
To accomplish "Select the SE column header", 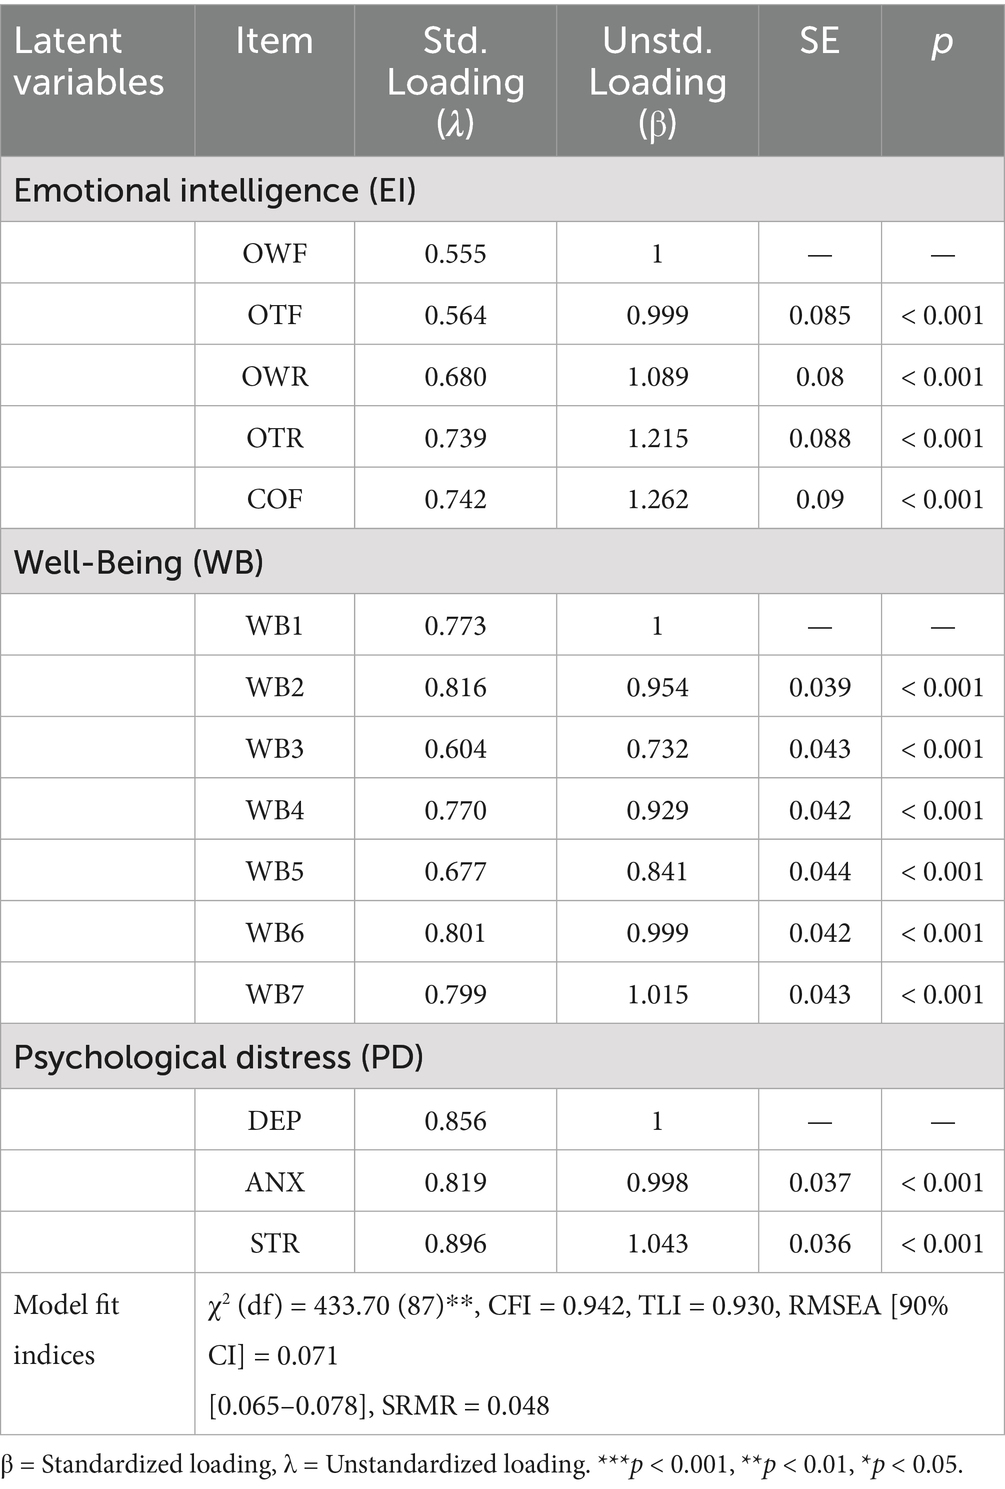I will (x=819, y=80).
